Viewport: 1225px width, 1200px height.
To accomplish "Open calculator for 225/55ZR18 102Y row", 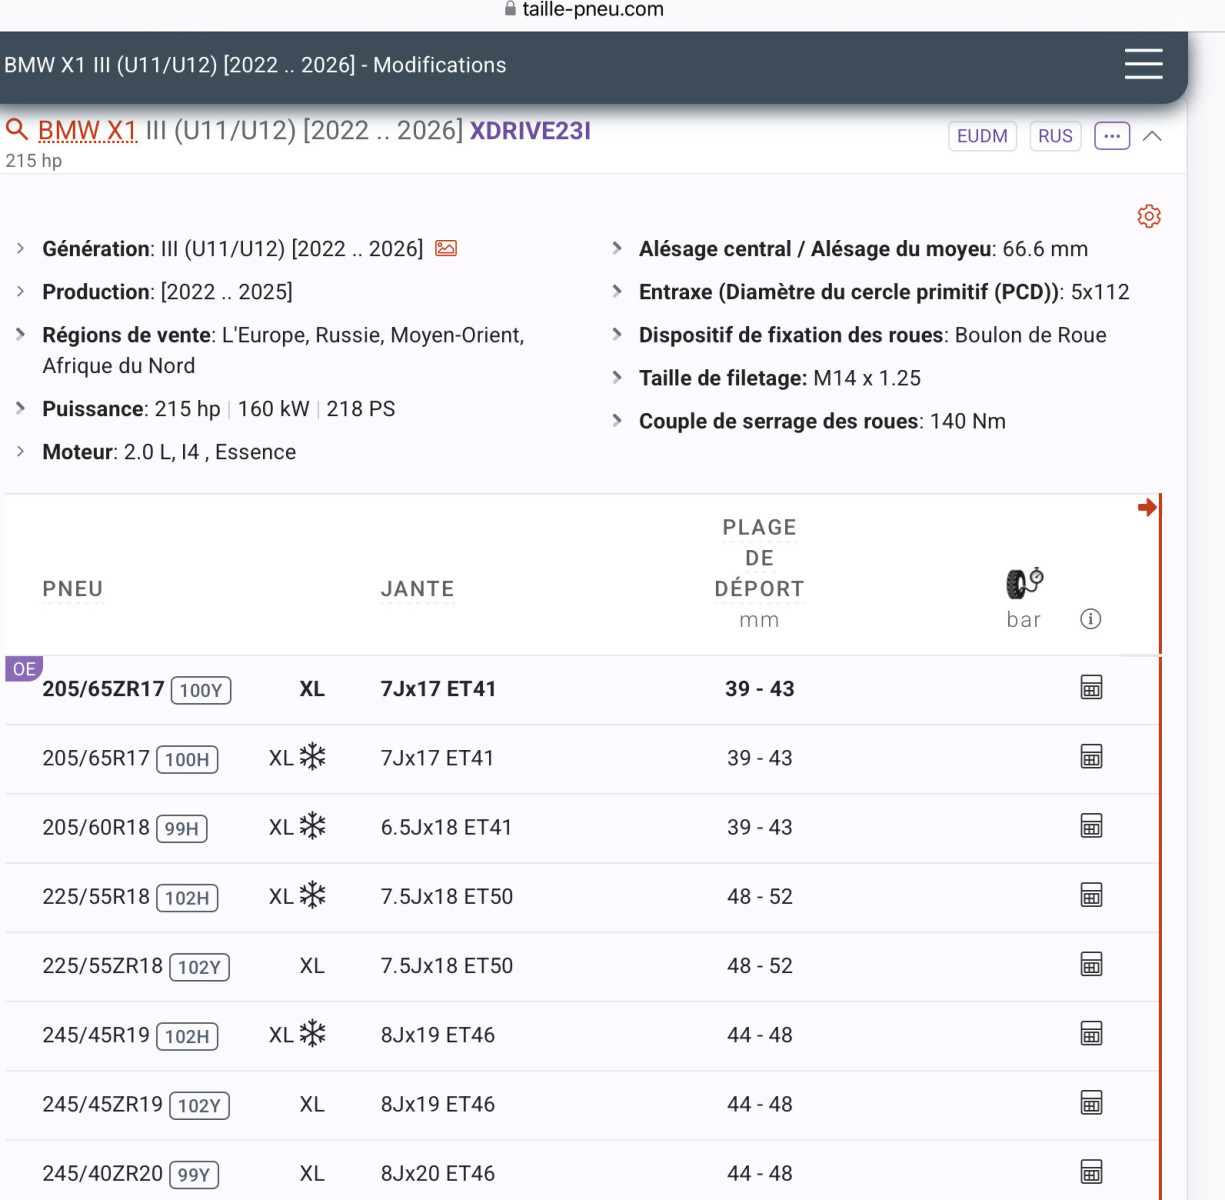I will coord(1091,964).
